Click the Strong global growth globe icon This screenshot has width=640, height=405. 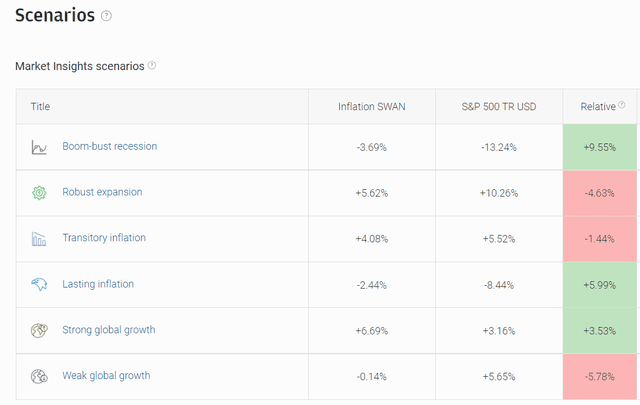[39, 330]
